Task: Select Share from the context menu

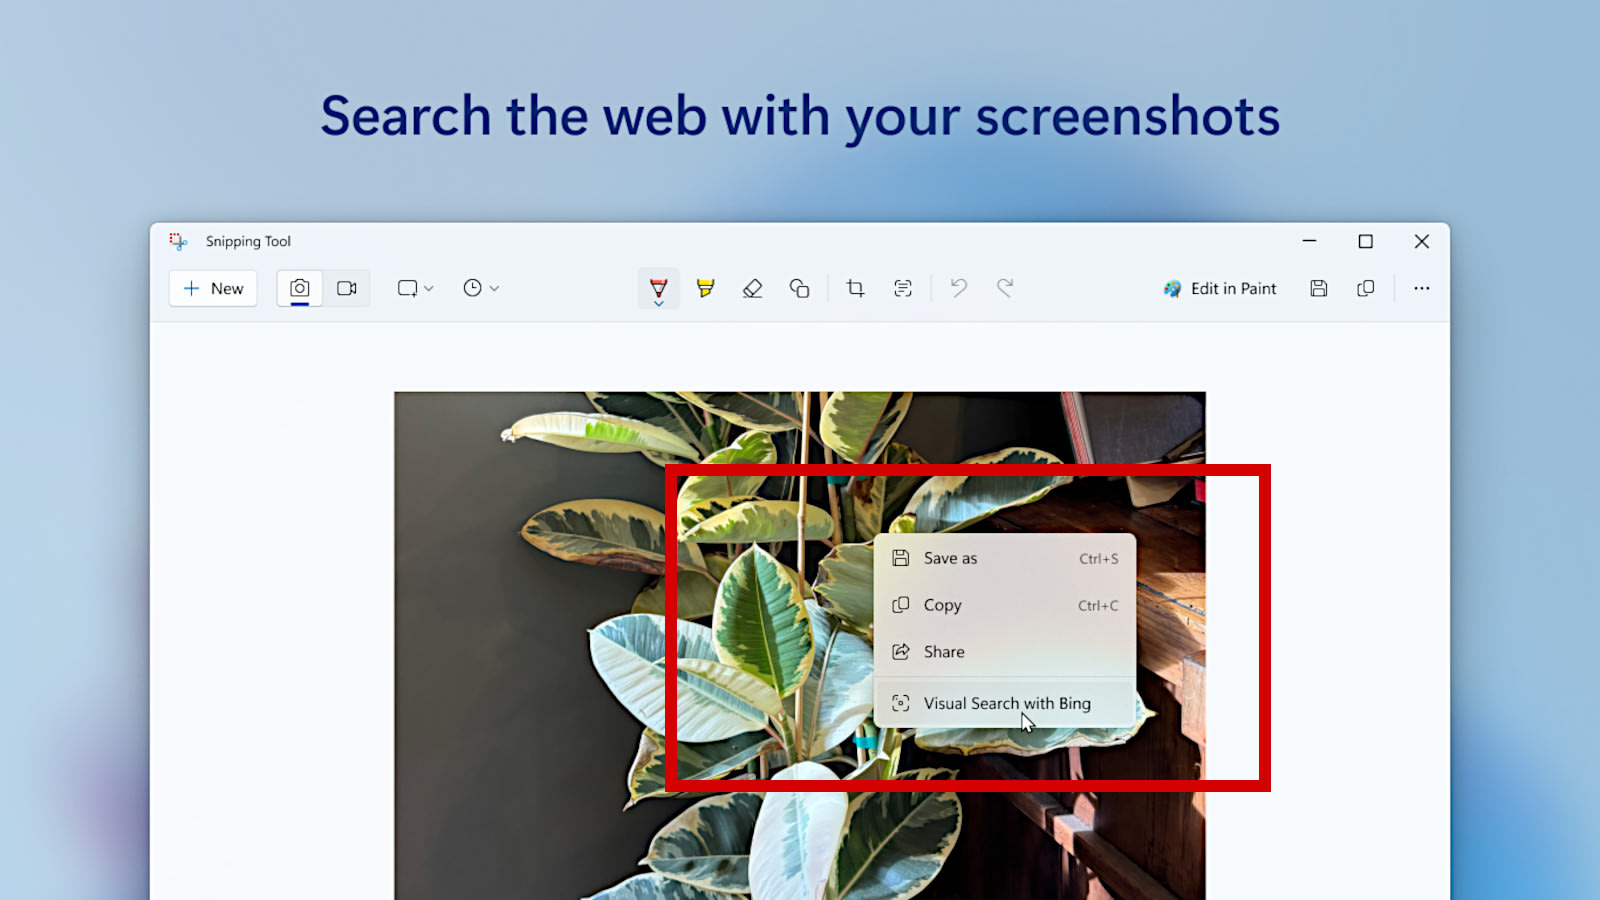Action: tap(944, 651)
